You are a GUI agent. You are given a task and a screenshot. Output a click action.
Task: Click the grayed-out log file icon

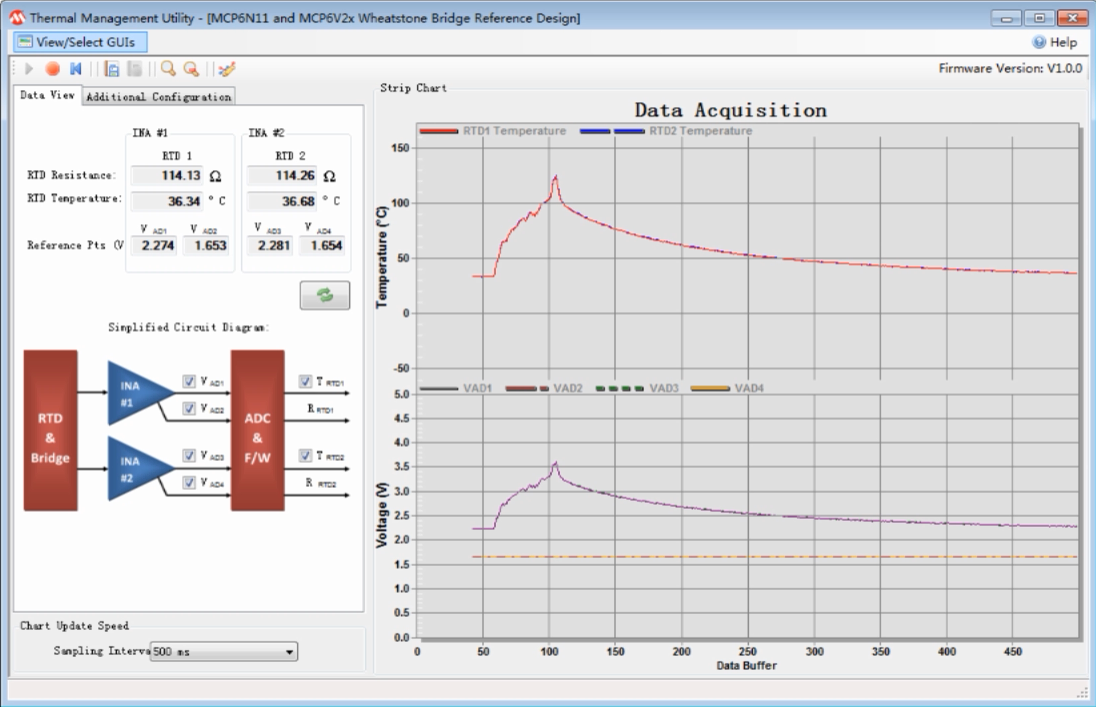pos(134,69)
